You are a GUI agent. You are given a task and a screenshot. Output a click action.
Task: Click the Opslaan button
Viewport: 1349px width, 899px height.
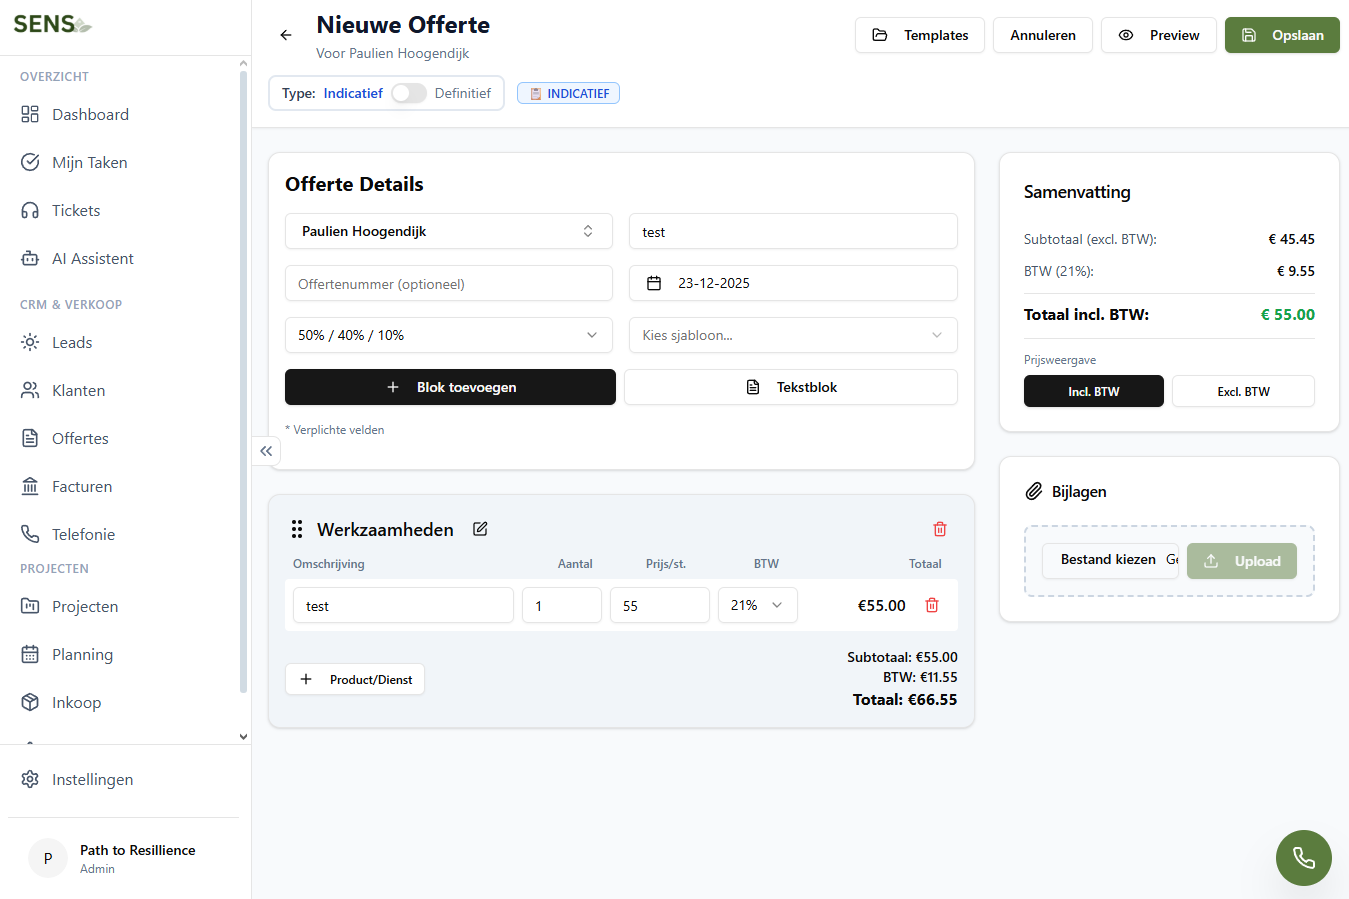click(x=1282, y=34)
